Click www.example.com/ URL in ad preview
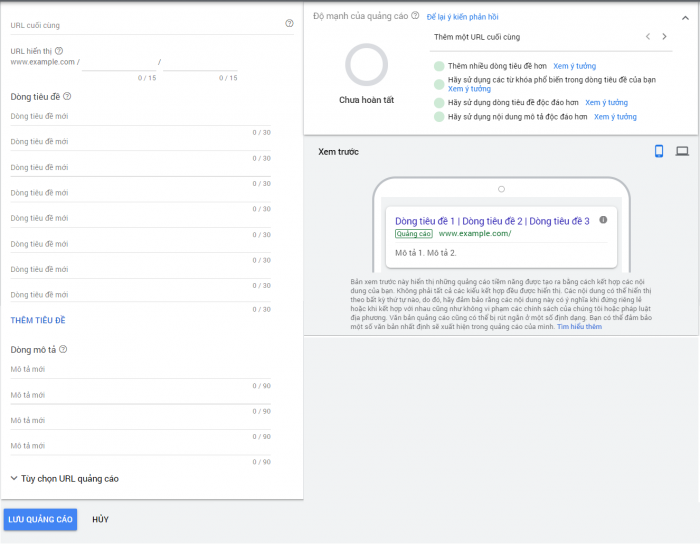The width and height of the screenshot is (700, 544). click(475, 233)
